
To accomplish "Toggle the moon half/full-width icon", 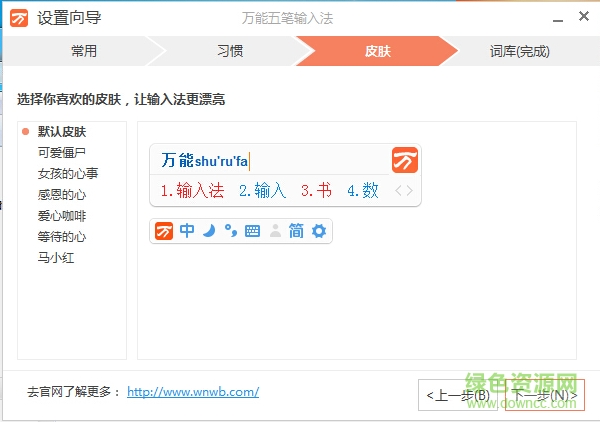I will [209, 231].
